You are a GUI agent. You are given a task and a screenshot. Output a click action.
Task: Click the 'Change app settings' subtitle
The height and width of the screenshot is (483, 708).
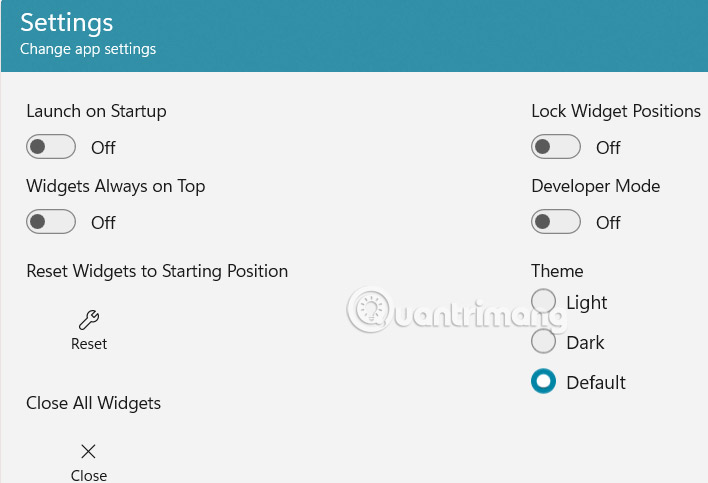point(88,48)
